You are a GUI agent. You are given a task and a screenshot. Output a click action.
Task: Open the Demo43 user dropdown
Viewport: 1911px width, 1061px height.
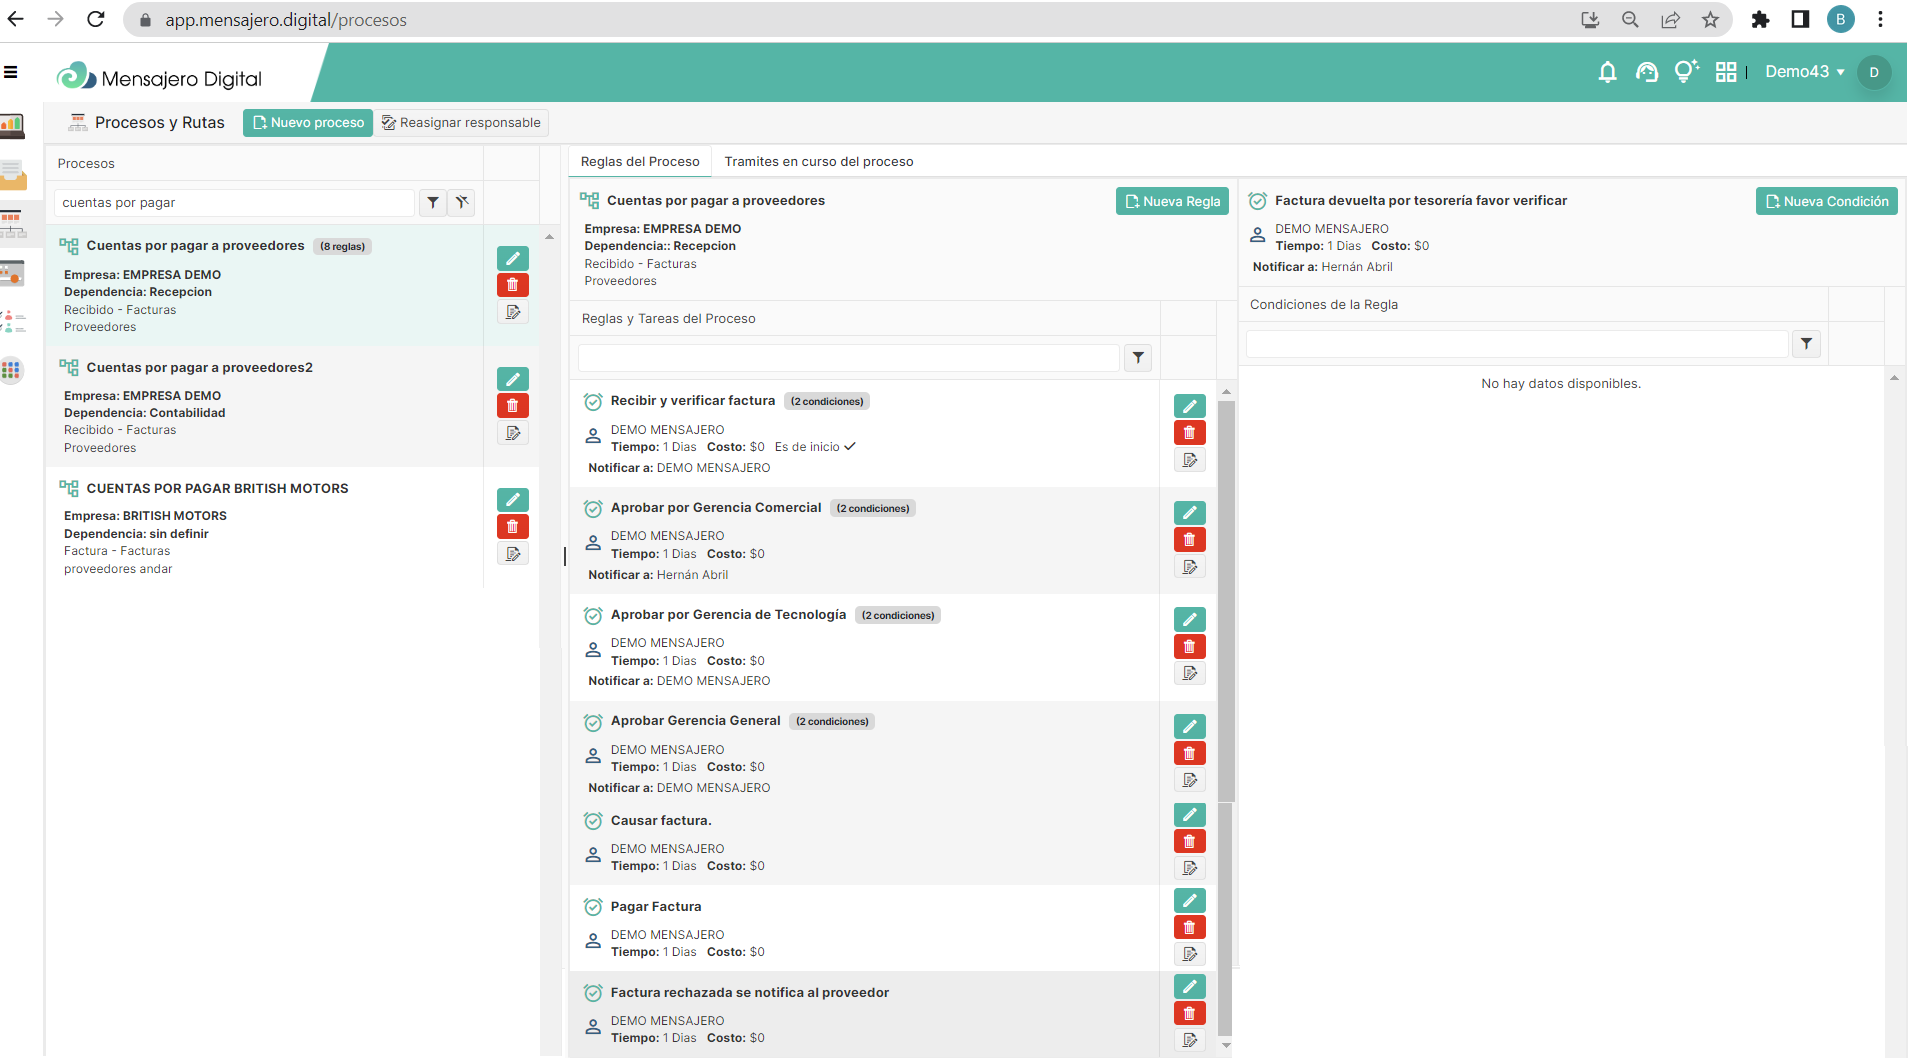(1804, 72)
